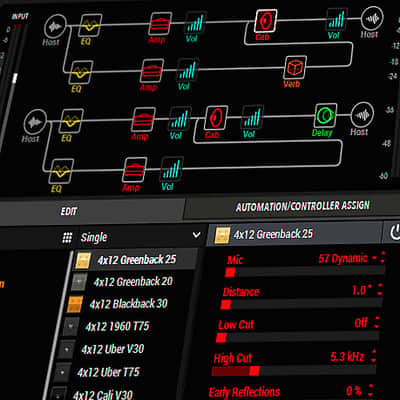Viewport: 400px width, 400px height.
Task: Click the Early Reflections stepper arrows
Action: (370, 390)
